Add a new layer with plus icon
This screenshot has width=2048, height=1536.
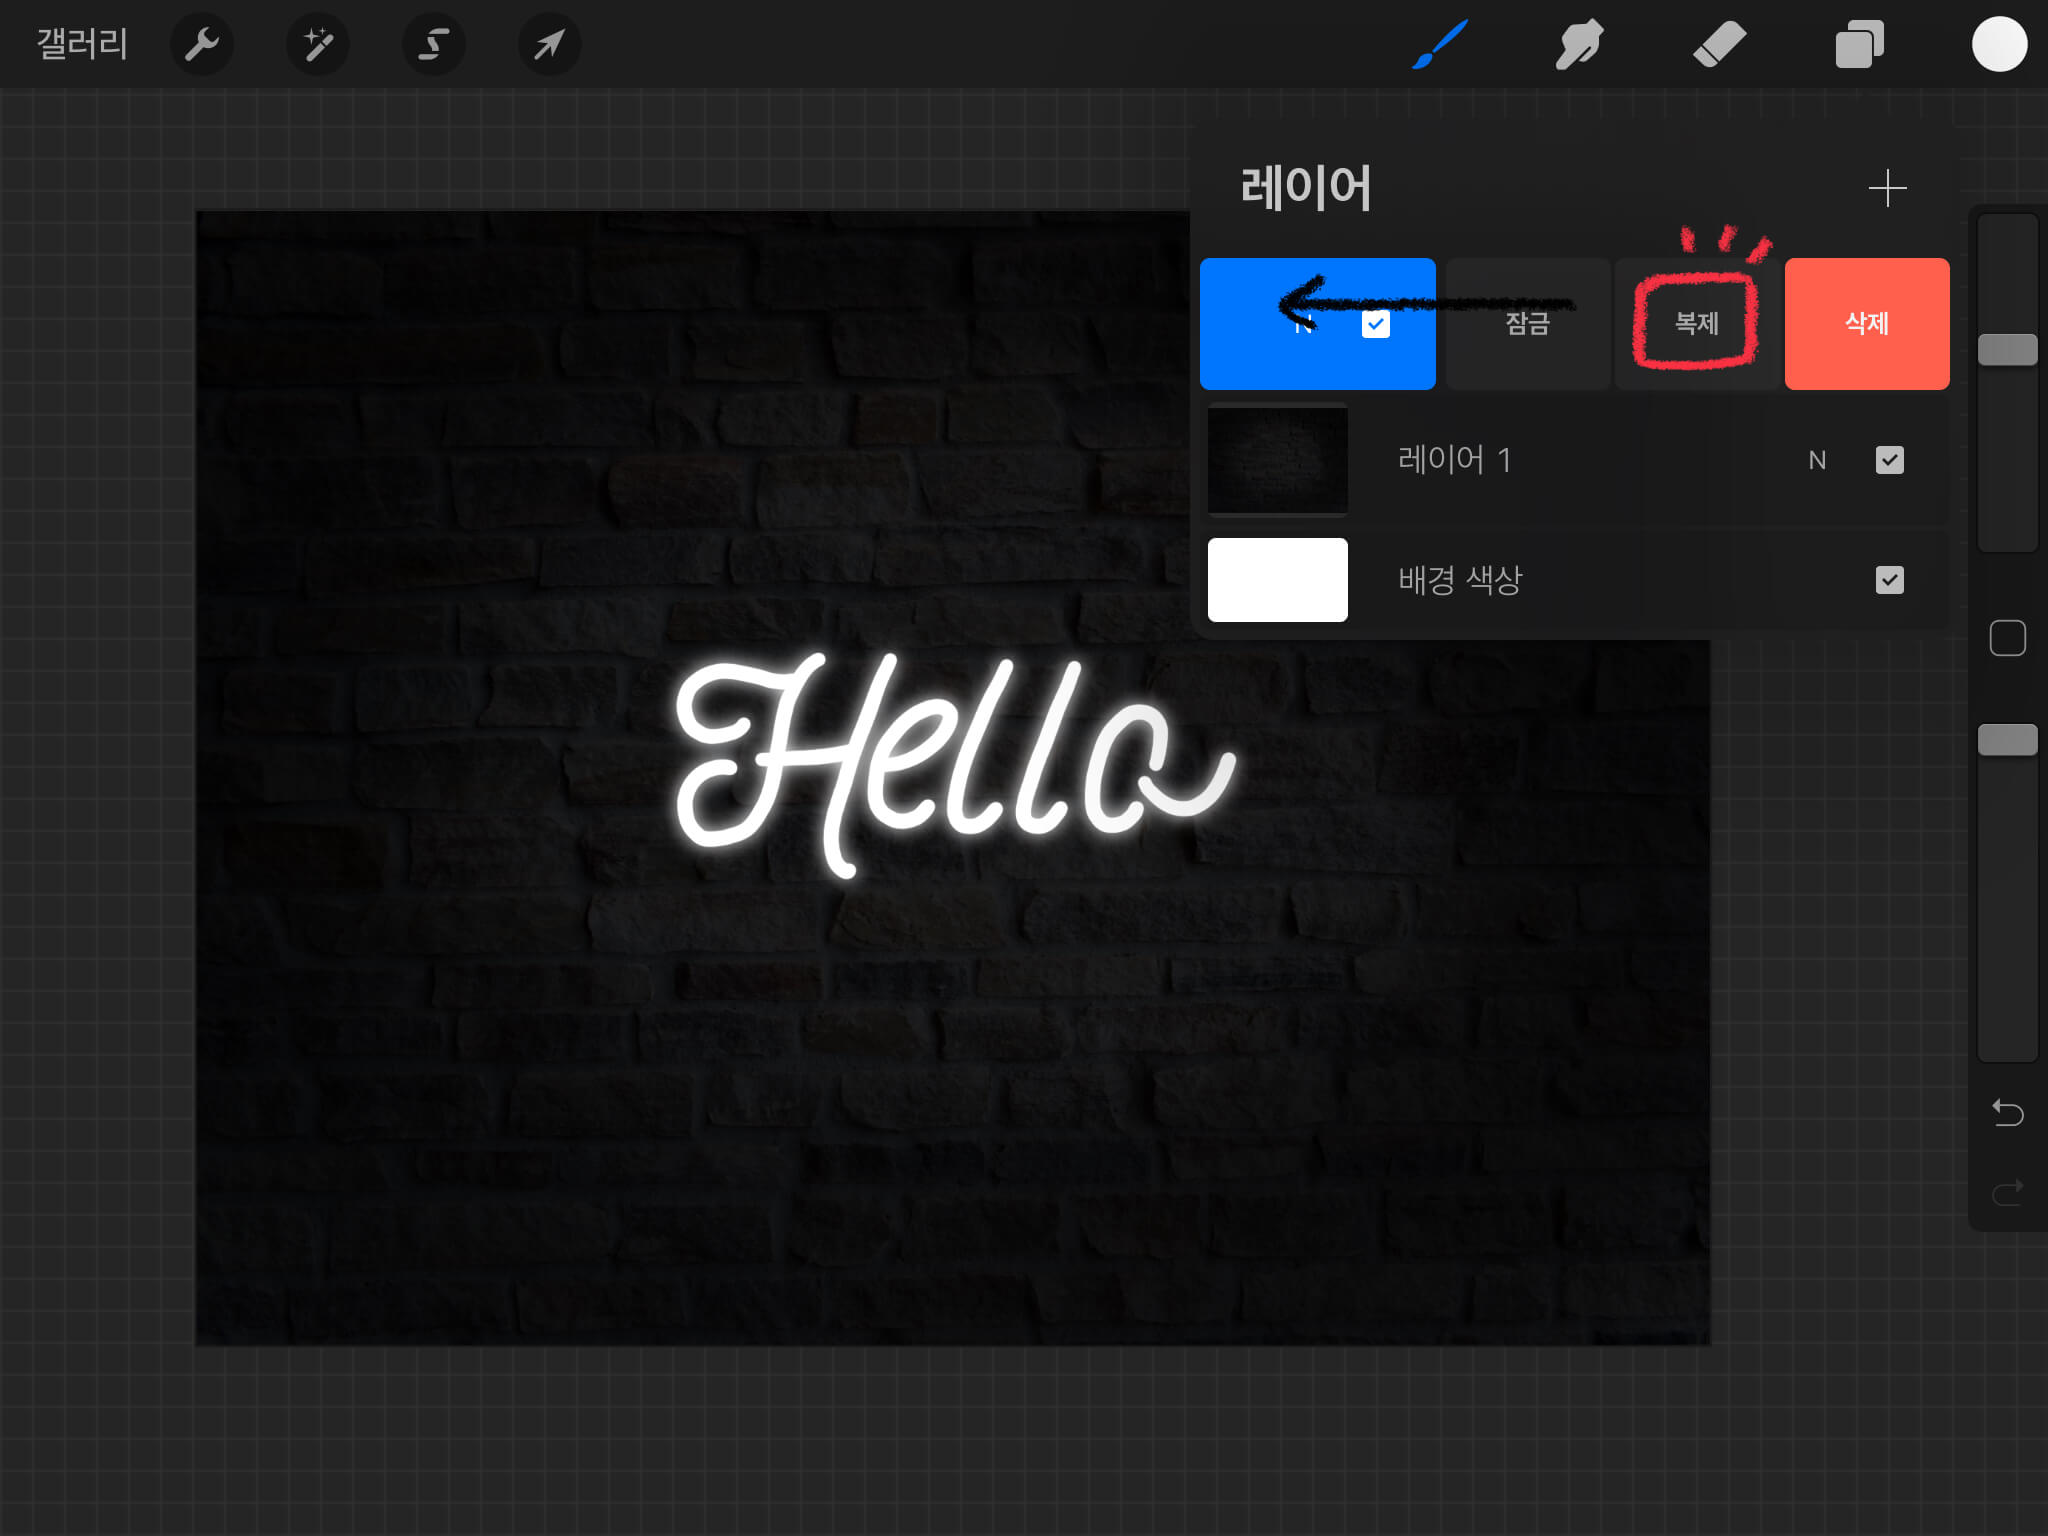click(1887, 188)
